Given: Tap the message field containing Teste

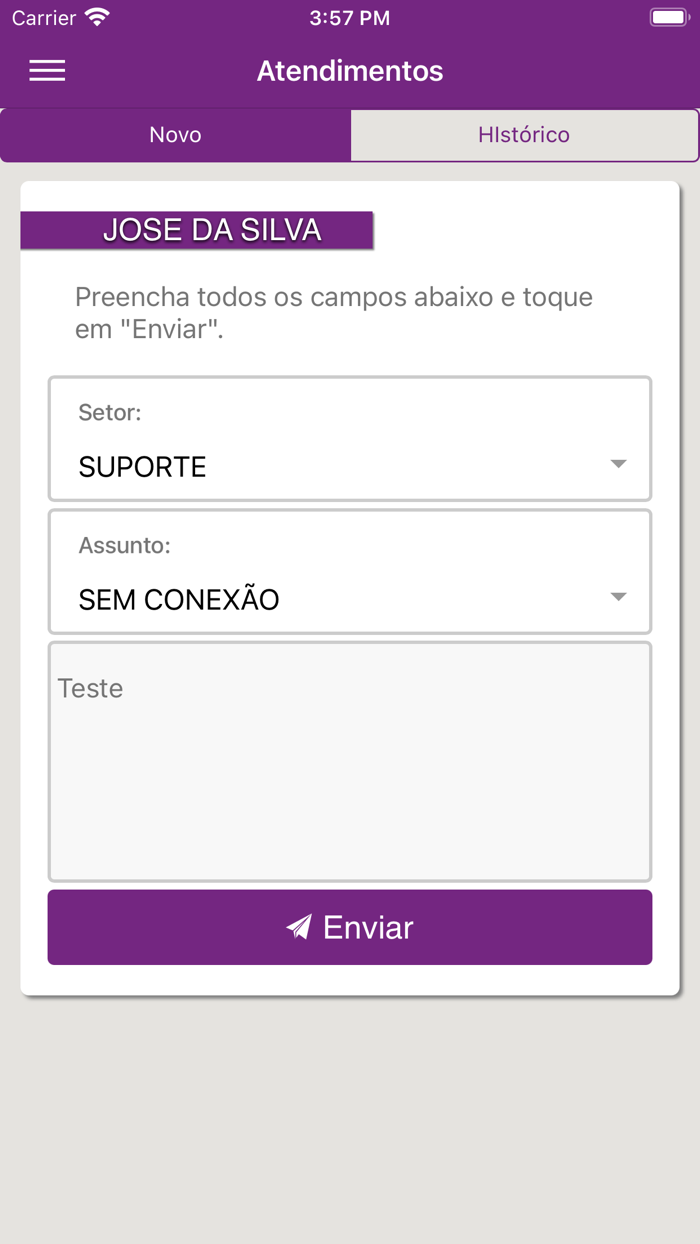Looking at the screenshot, I should 349,760.
